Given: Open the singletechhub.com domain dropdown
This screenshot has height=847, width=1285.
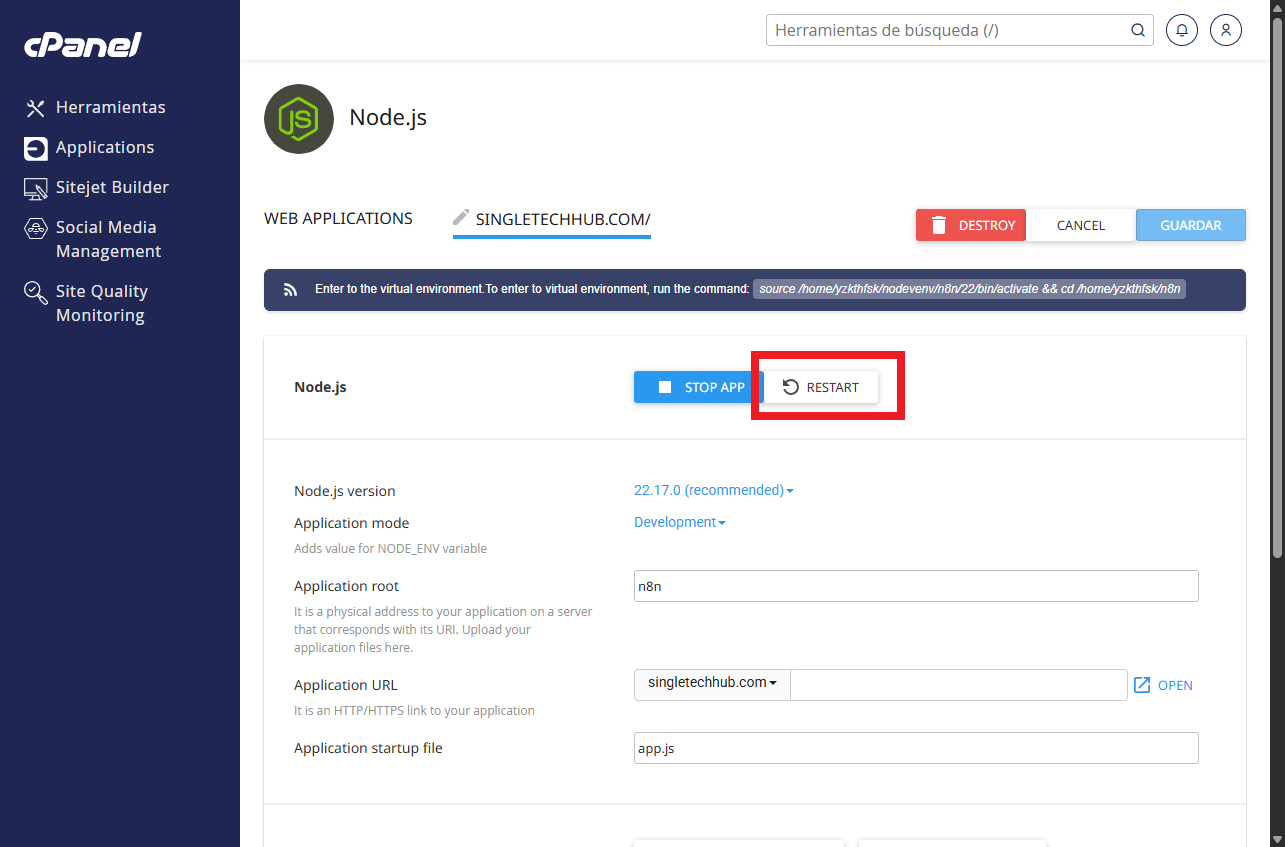Looking at the screenshot, I should click(712, 684).
